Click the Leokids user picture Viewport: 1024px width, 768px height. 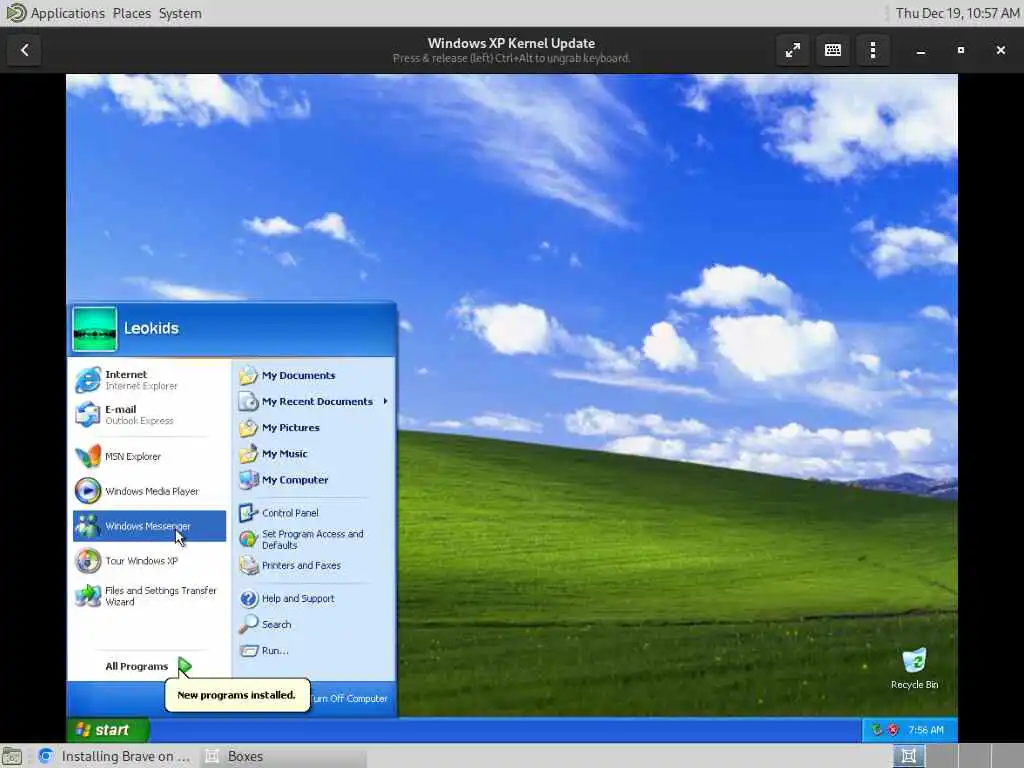pos(95,329)
